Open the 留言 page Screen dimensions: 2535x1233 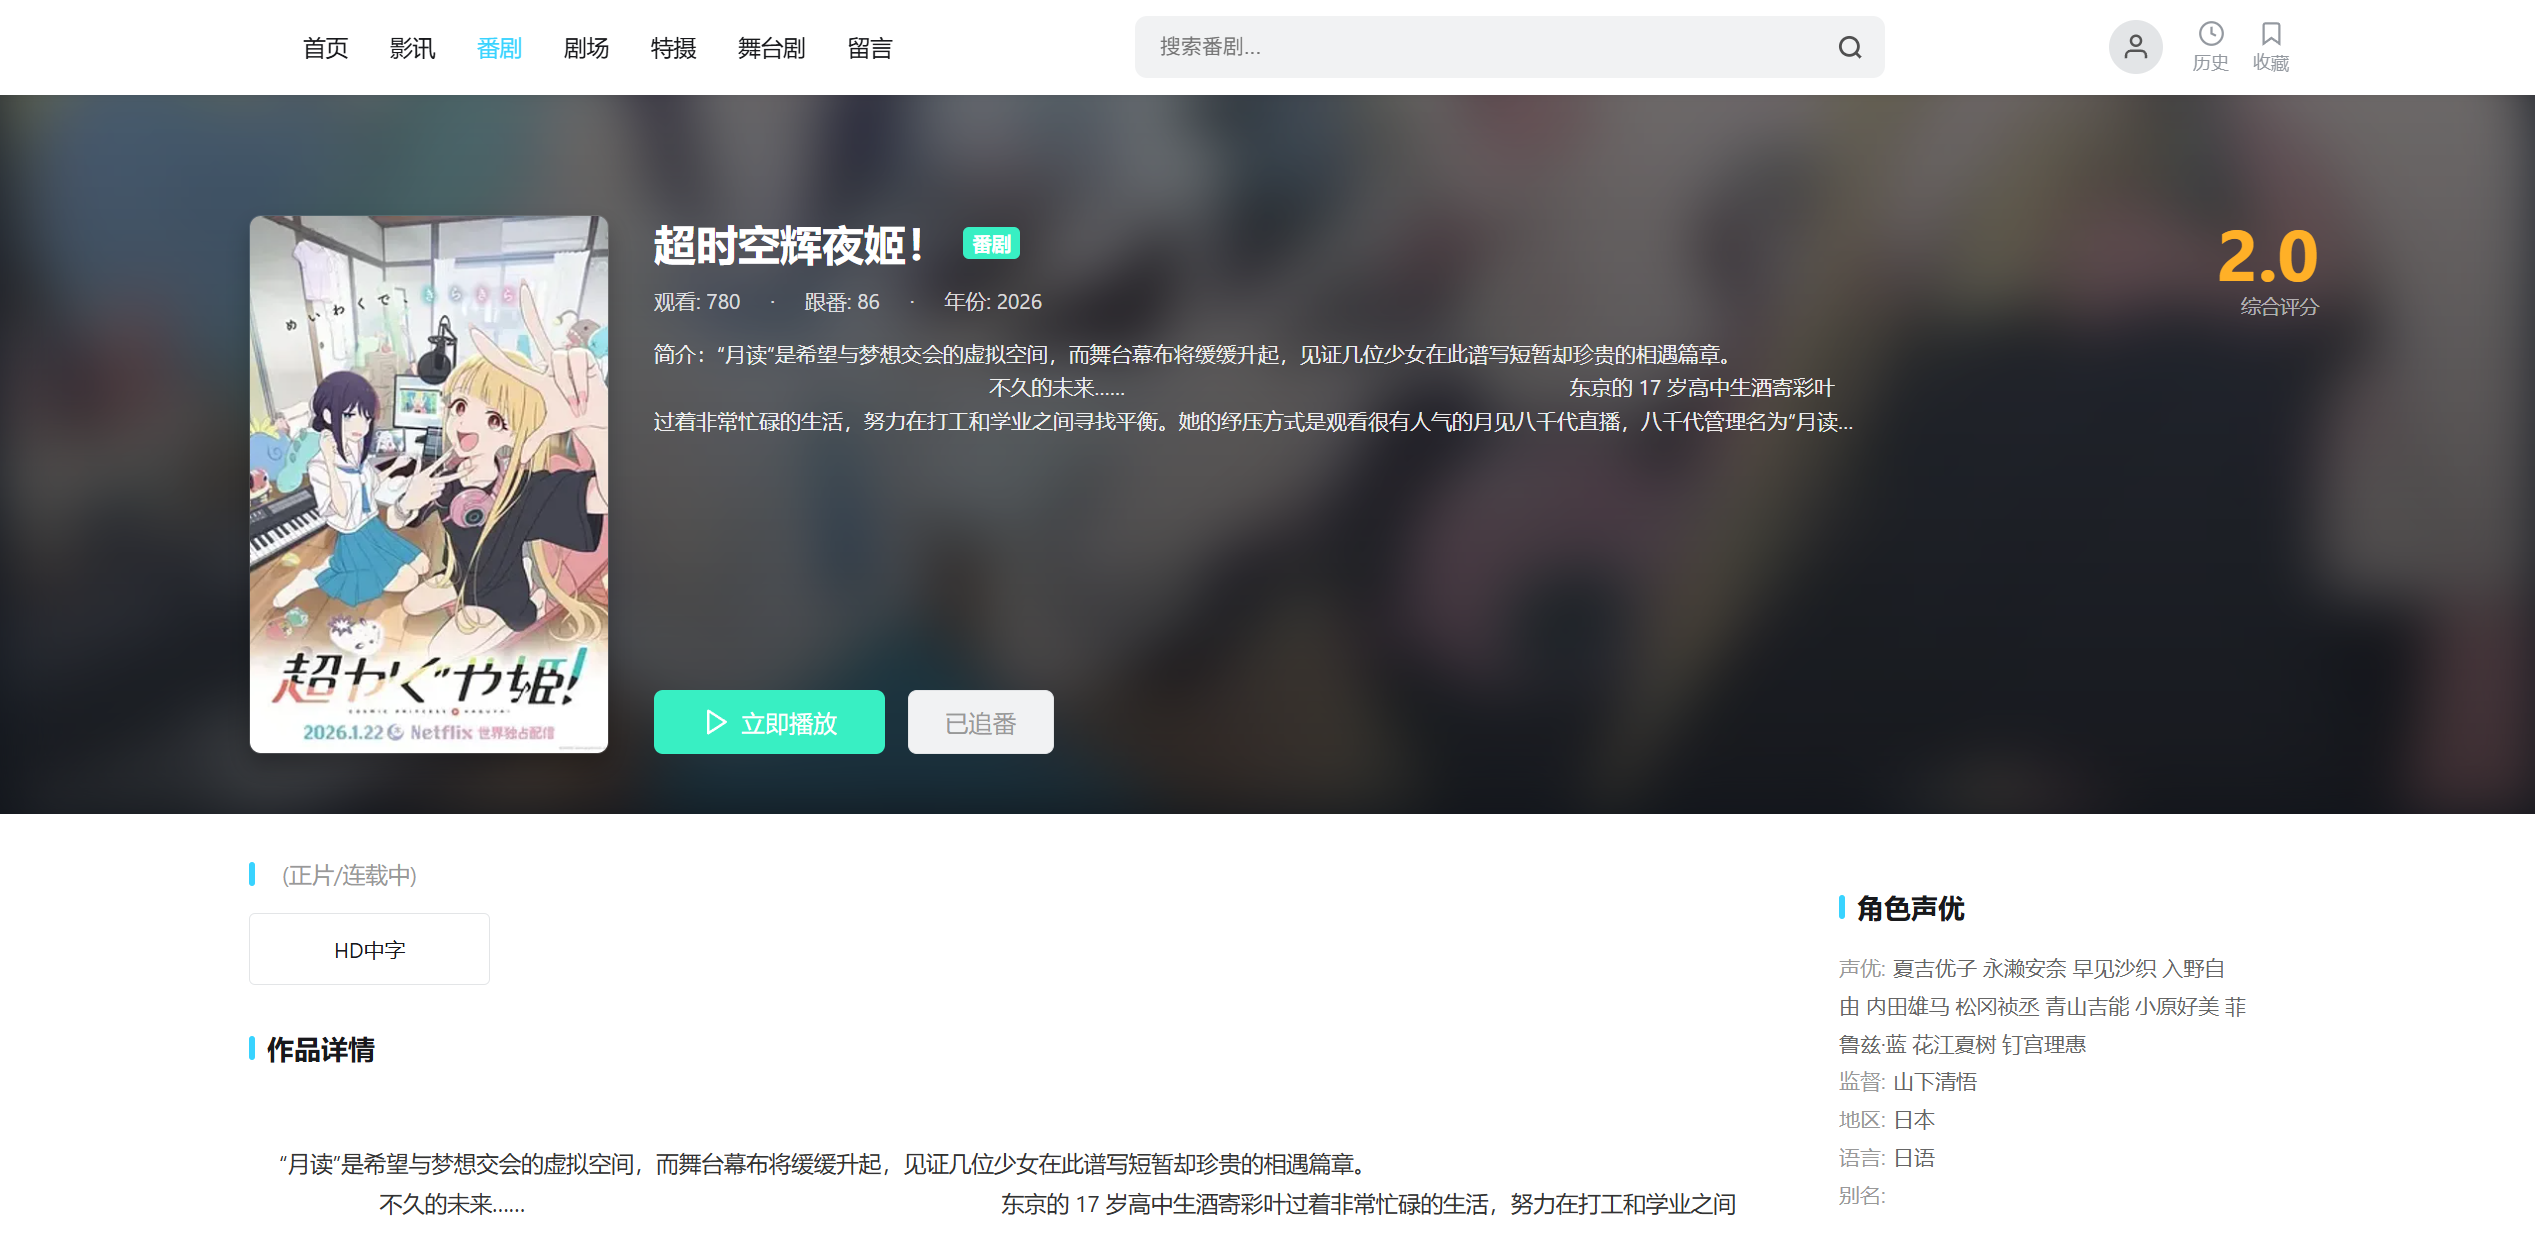870,47
